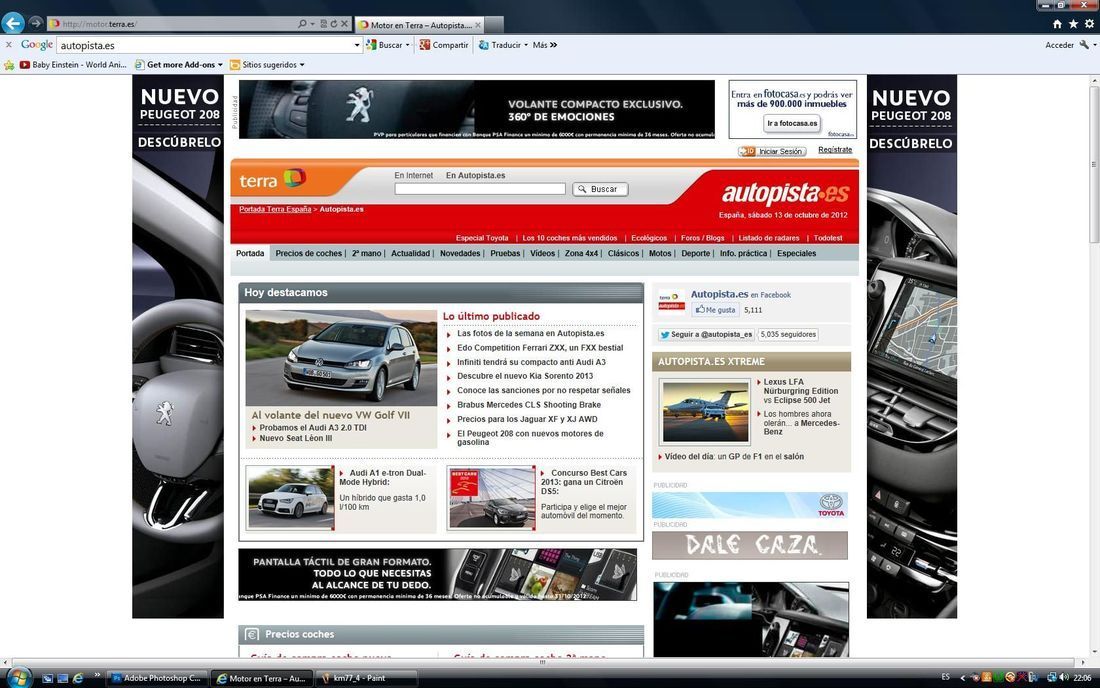Click the Toyota advertisement banner
The height and width of the screenshot is (688, 1100).
[x=750, y=505]
